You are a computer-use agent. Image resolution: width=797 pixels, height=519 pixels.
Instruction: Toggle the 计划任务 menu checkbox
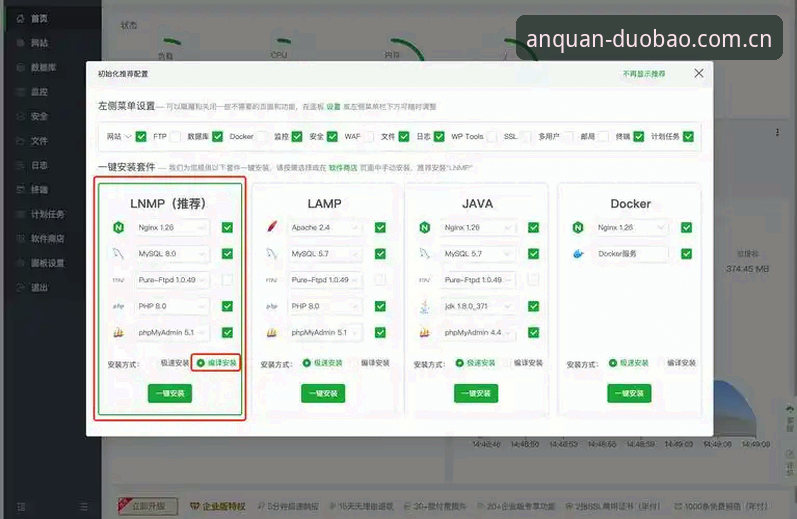tap(688, 136)
